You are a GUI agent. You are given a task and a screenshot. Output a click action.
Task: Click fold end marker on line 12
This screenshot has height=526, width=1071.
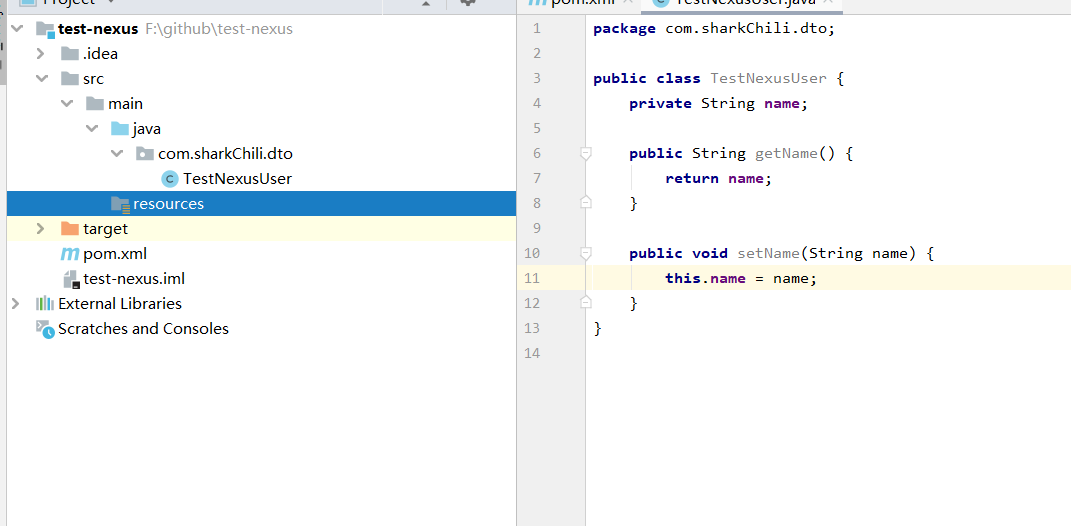(x=586, y=302)
